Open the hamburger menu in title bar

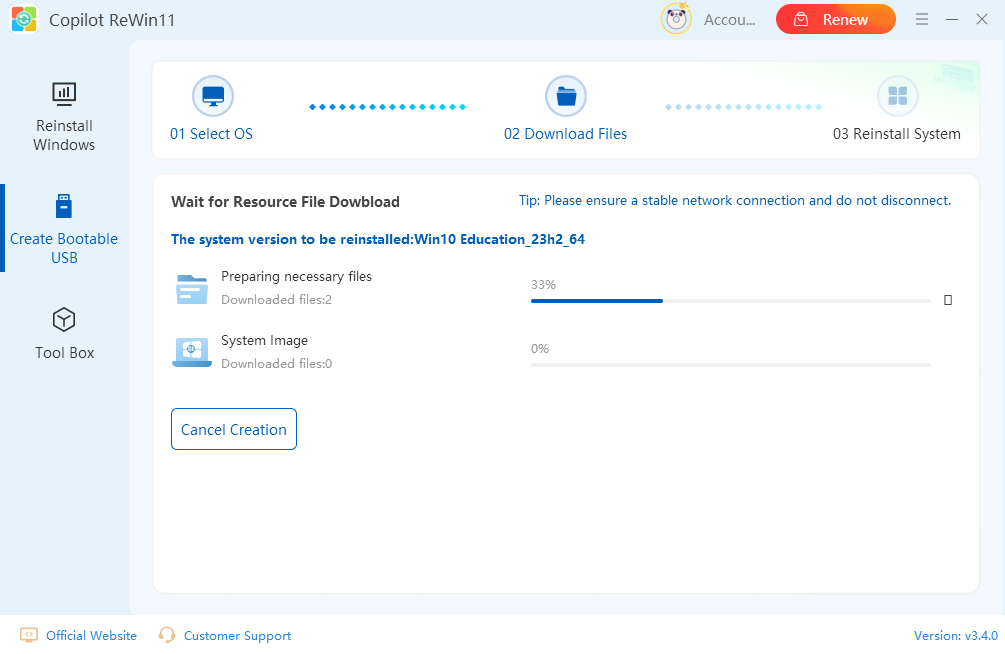(922, 19)
